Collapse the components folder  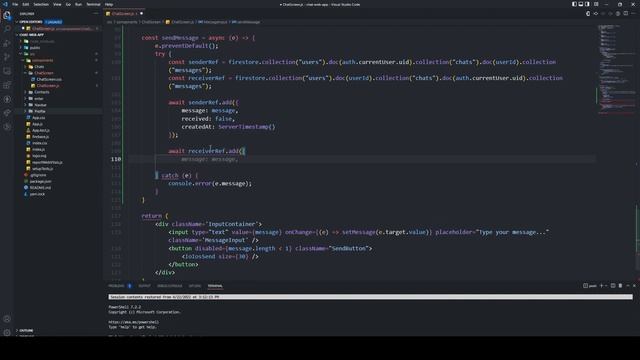point(42,60)
